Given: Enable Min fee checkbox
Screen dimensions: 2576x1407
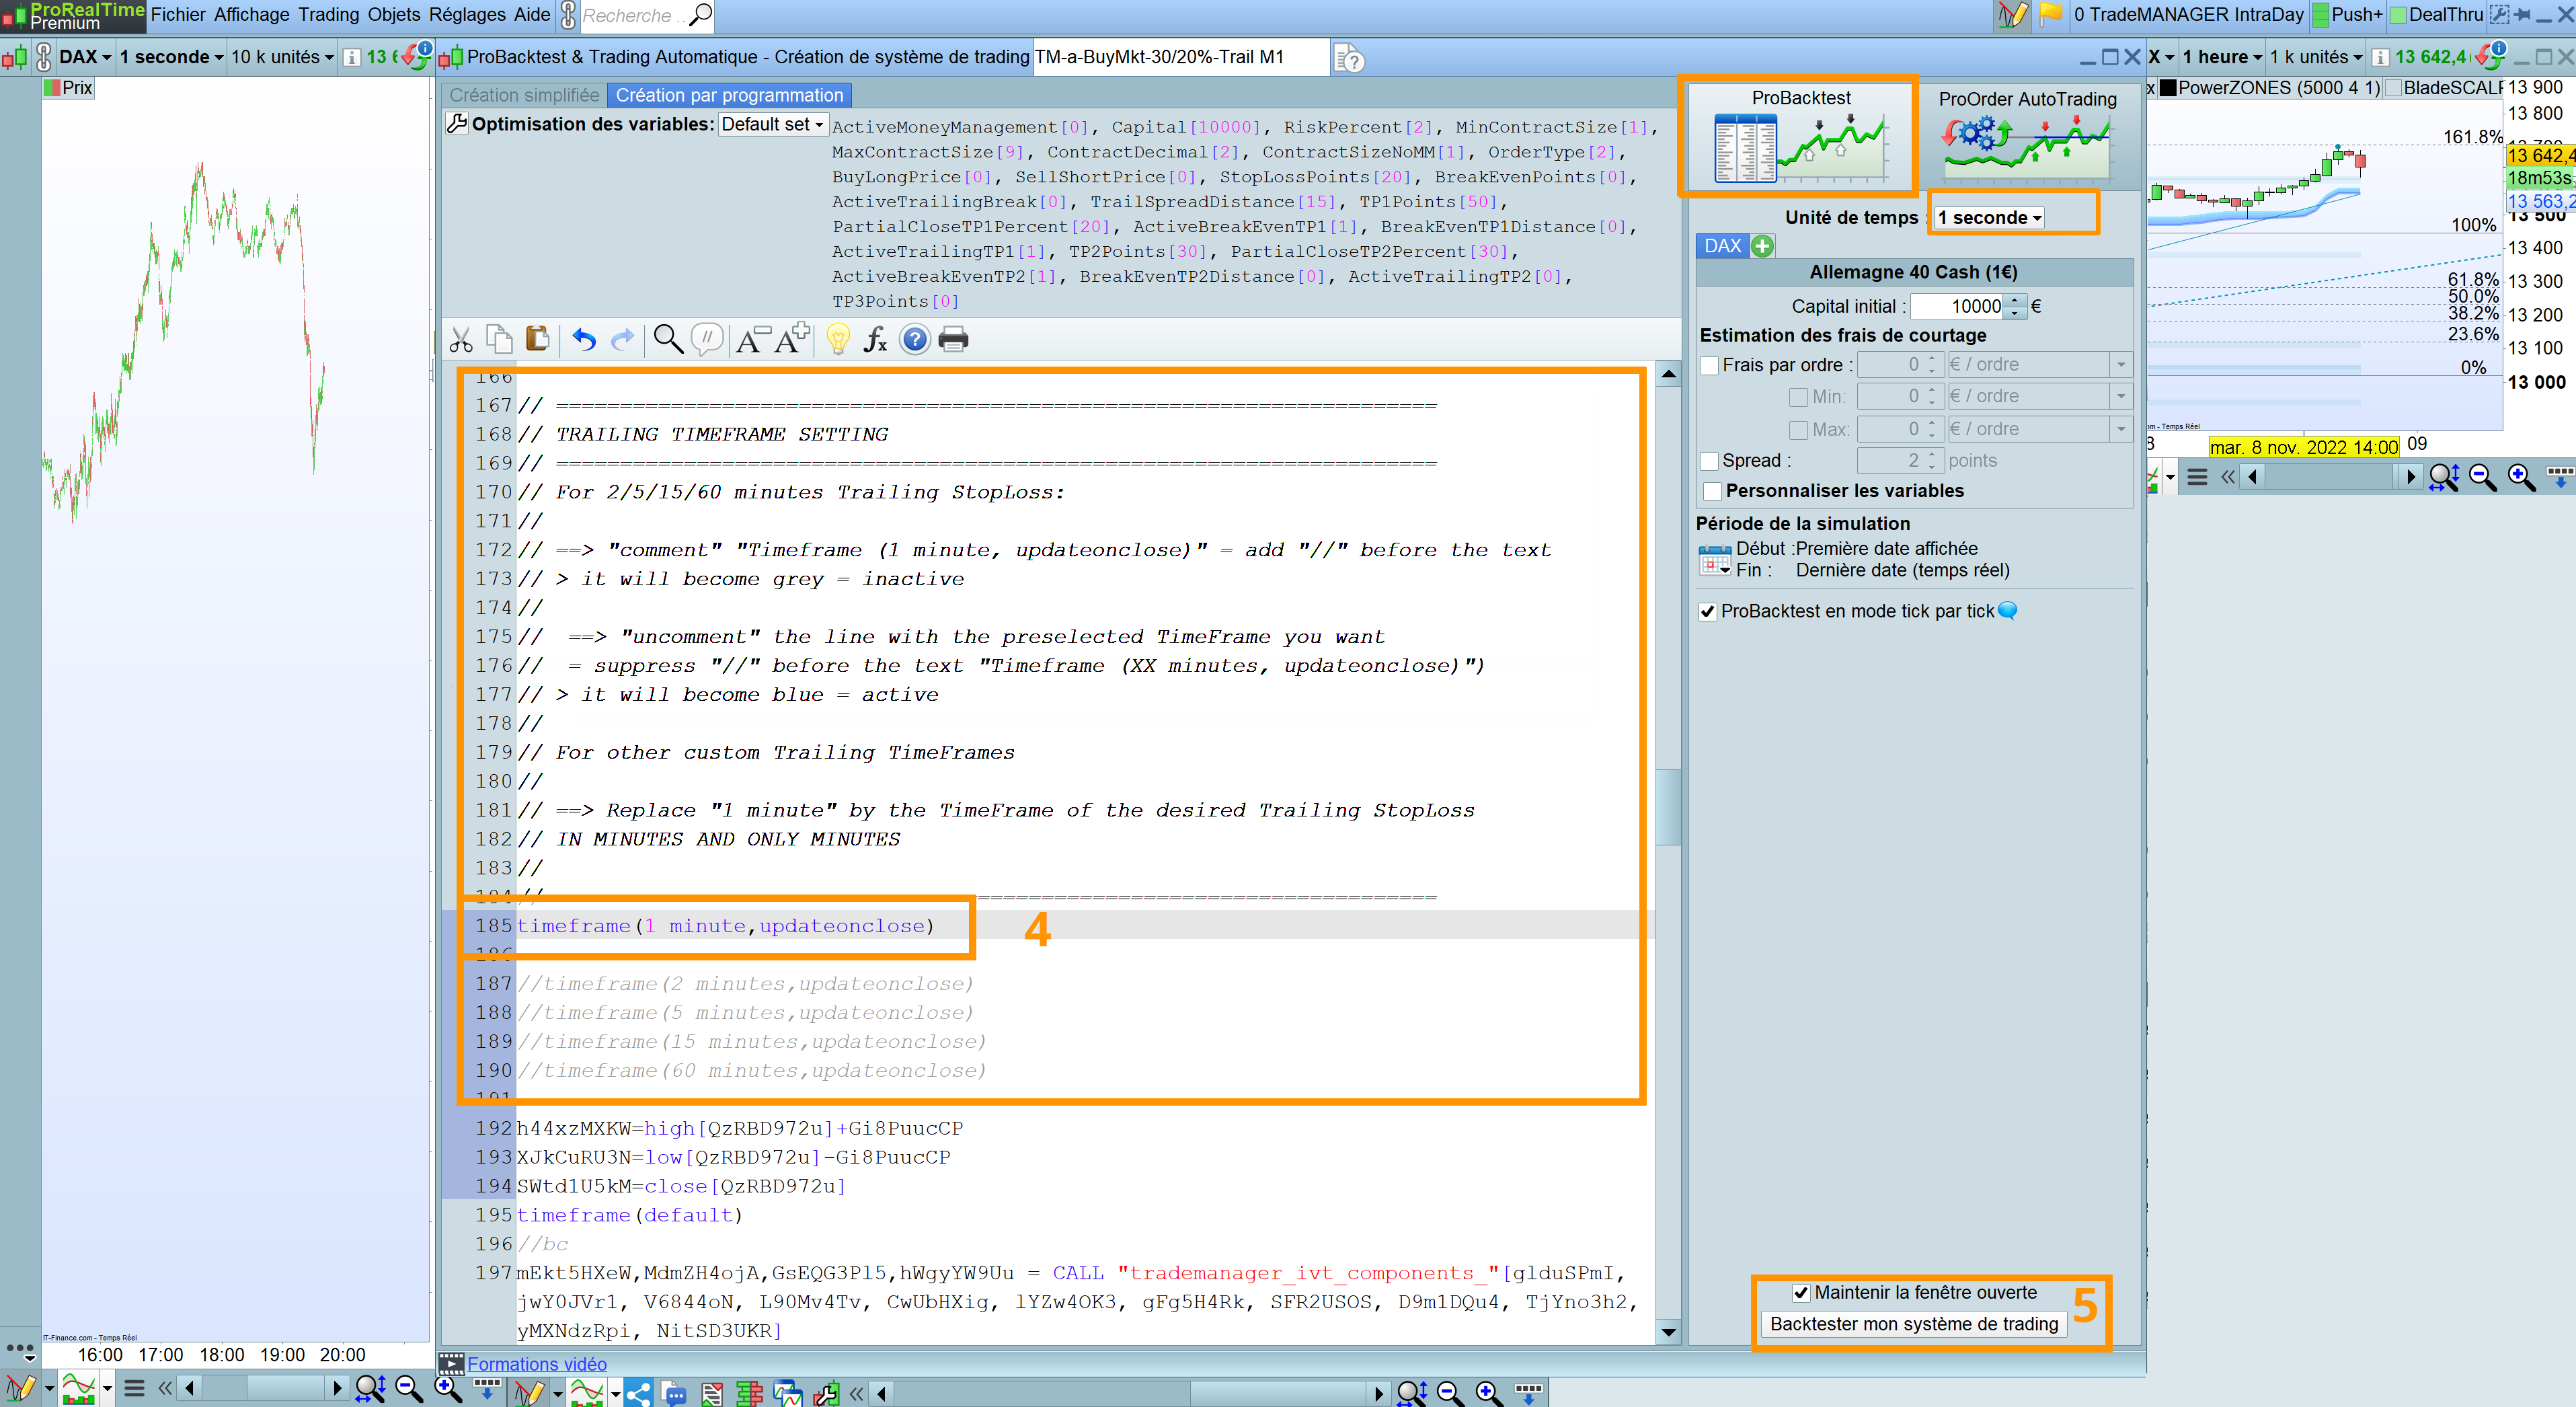Looking at the screenshot, I should point(1798,397).
